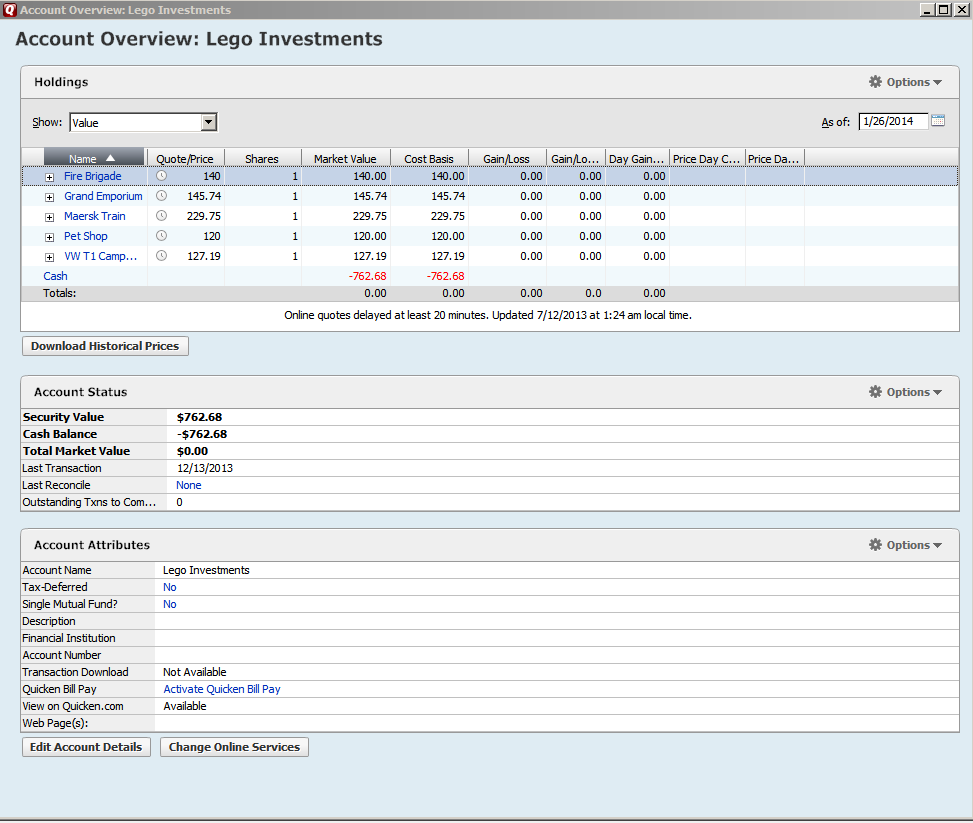Viewport: 973px width, 823px height.
Task: Click Maersk Train market value 229.75
Action: (x=370, y=216)
